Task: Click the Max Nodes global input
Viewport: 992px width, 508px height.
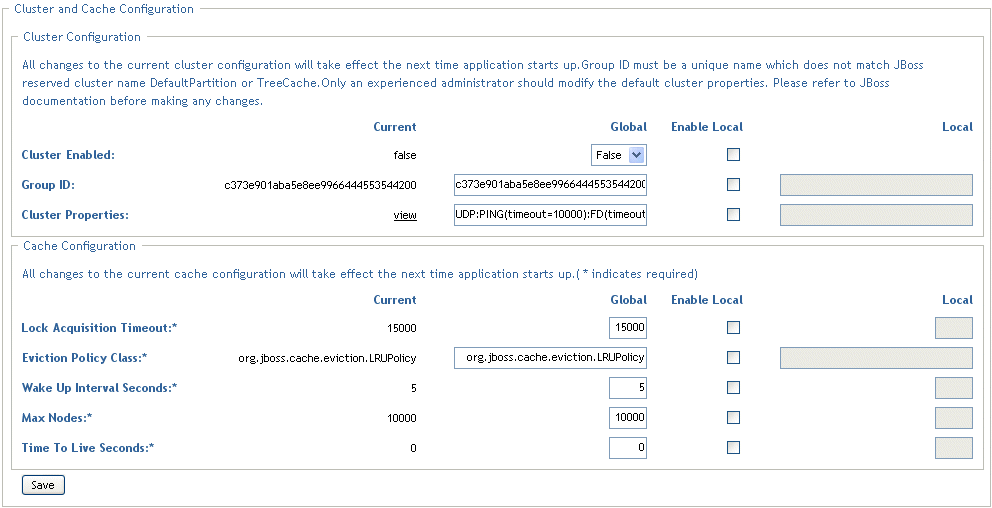Action: tap(628, 418)
